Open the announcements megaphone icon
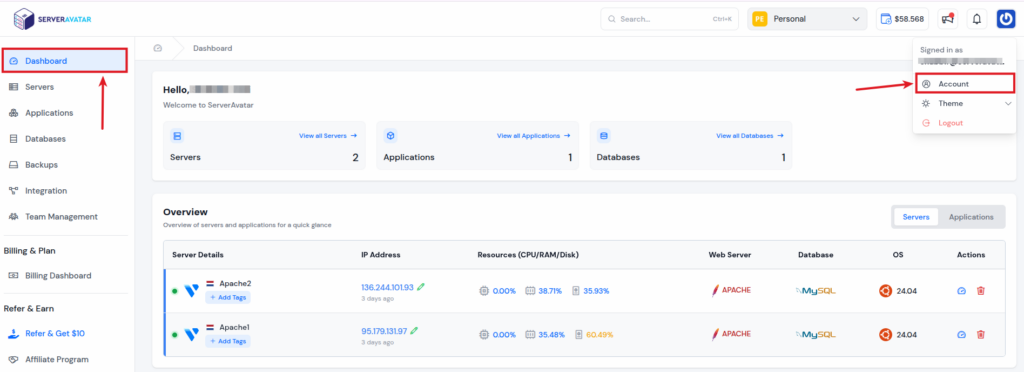Screen dimensions: 1024x372 (948, 19)
